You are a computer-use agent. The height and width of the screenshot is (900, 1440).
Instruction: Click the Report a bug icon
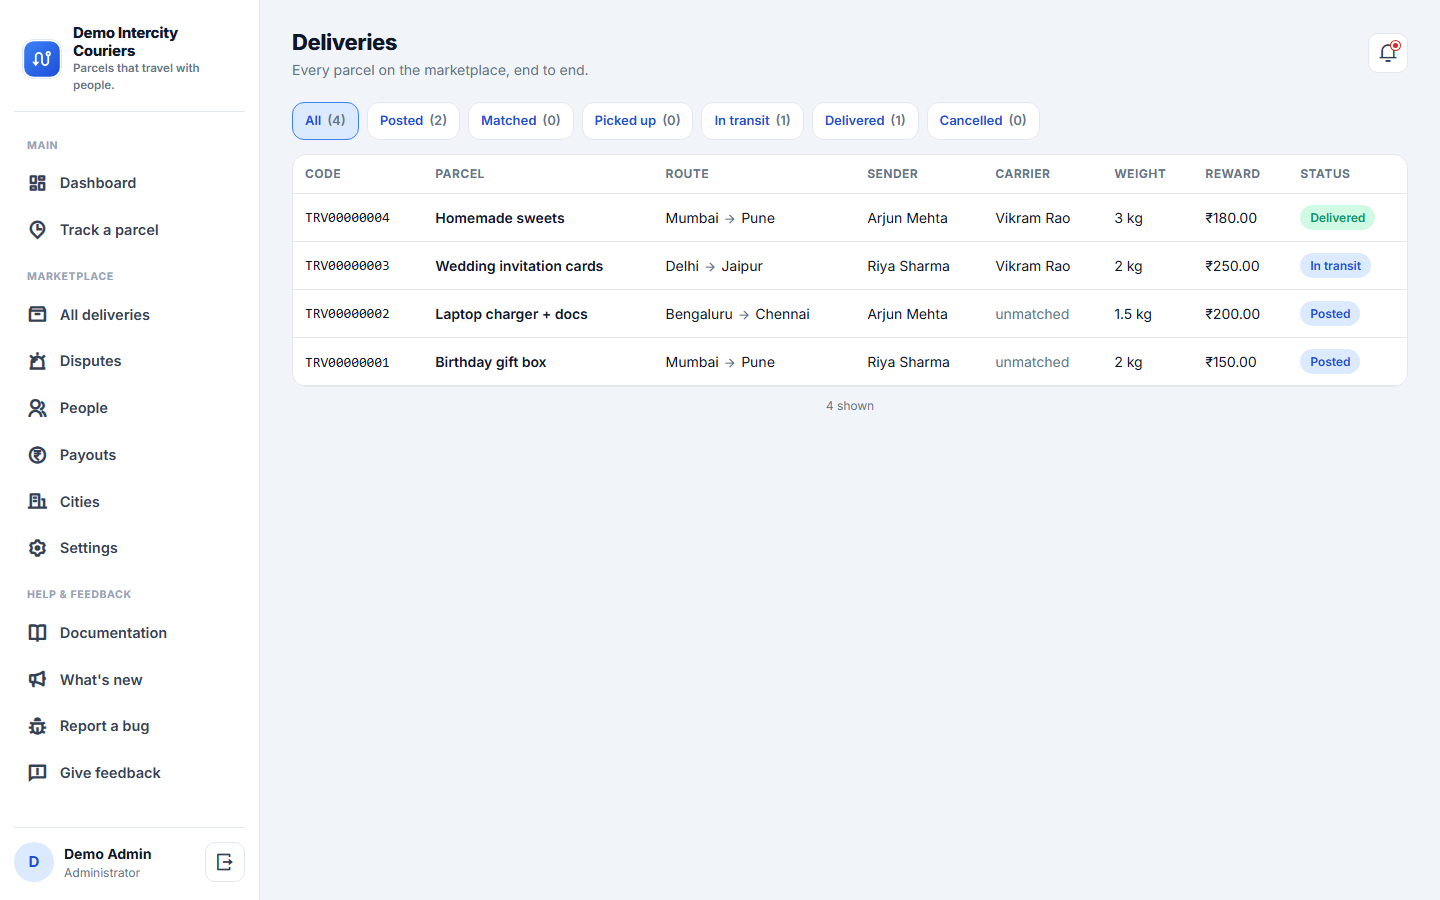click(x=38, y=726)
